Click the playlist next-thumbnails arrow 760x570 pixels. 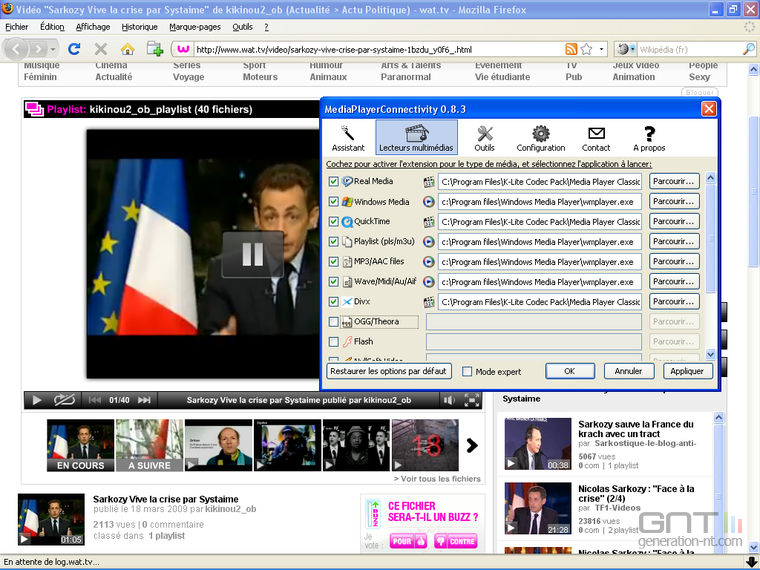click(472, 445)
